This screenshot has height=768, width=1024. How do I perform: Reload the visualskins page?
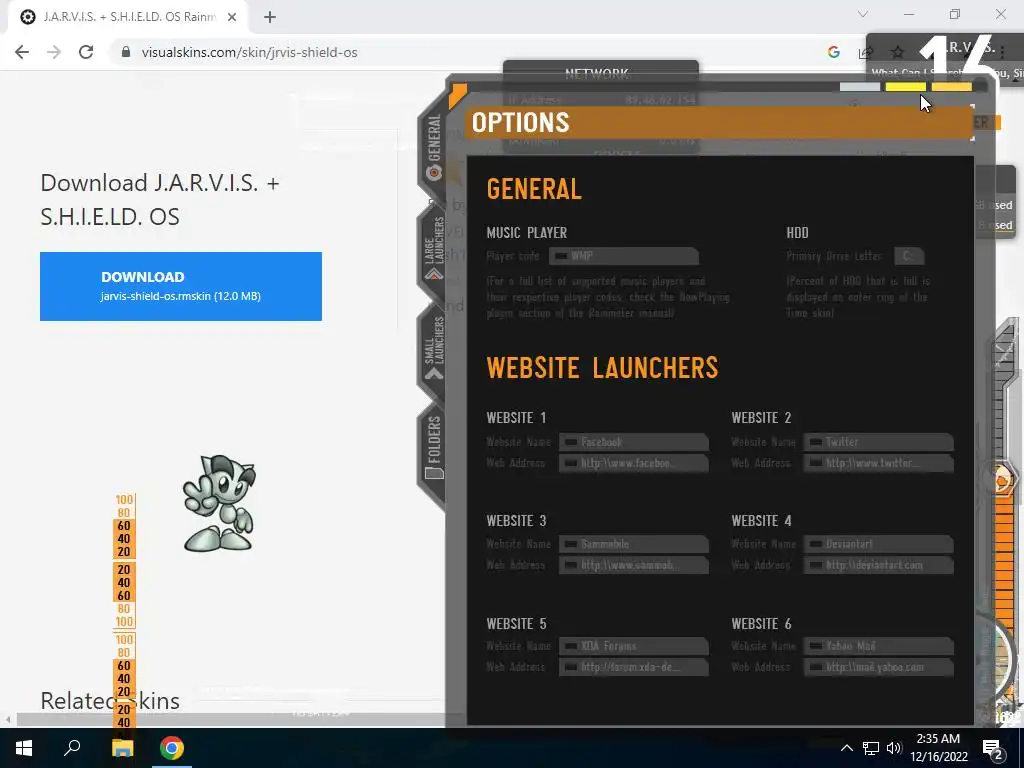tap(86, 52)
